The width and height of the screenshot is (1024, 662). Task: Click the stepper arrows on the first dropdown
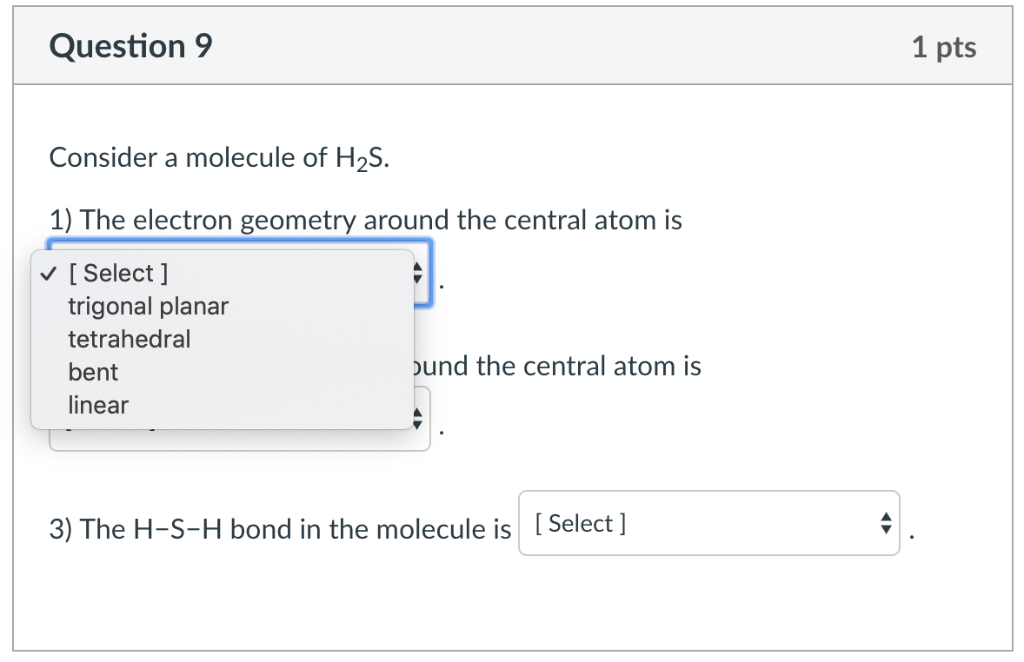point(418,272)
